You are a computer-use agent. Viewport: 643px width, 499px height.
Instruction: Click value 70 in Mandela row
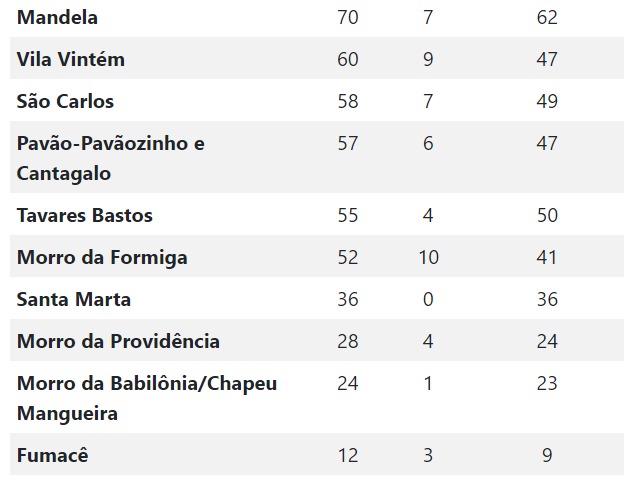pos(348,17)
